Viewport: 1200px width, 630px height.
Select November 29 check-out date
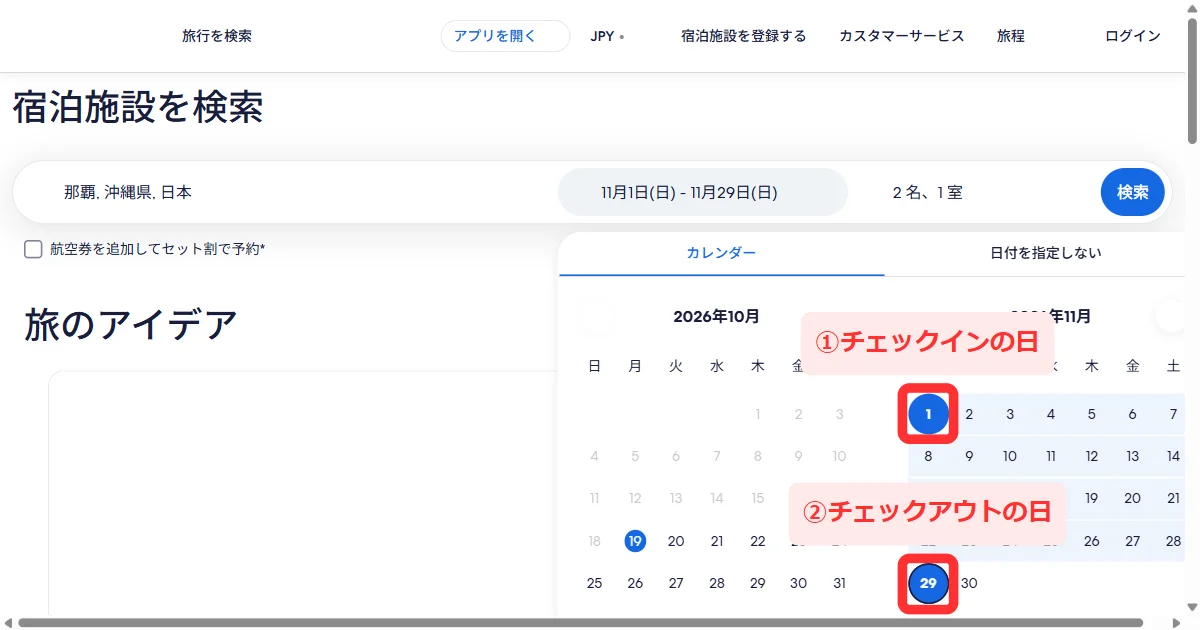(x=928, y=583)
